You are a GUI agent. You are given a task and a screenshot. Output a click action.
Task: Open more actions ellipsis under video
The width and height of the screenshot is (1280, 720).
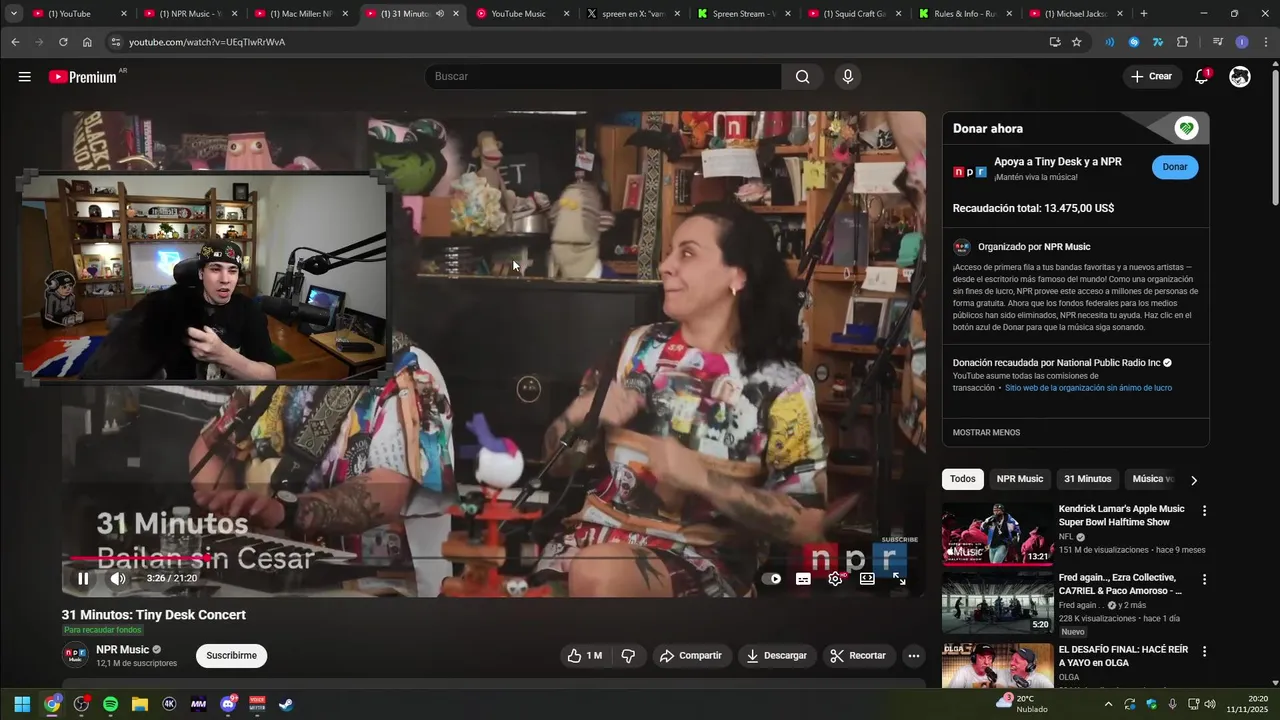click(913, 656)
